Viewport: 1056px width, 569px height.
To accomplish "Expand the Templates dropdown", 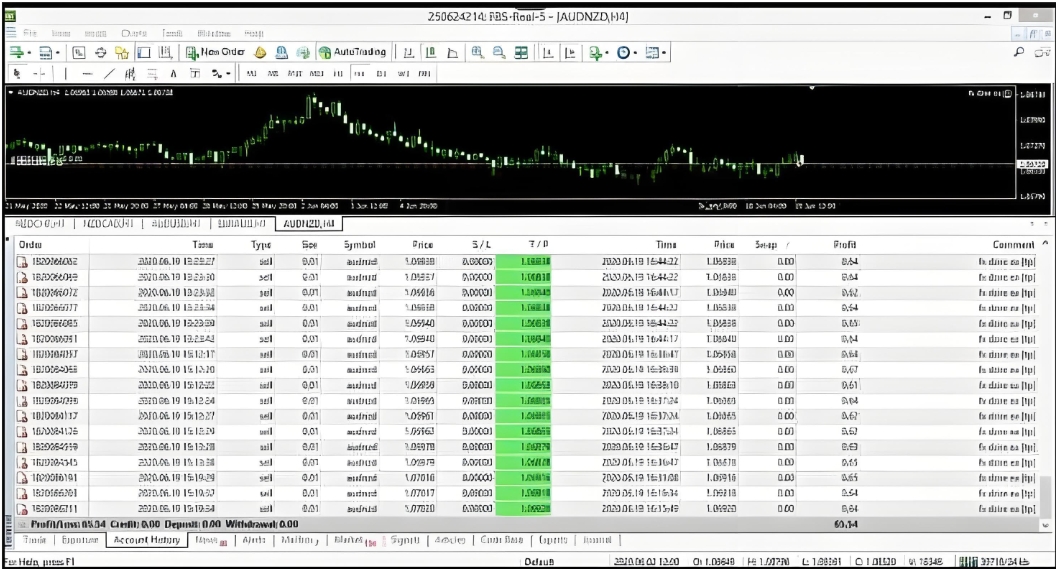I will 656,52.
